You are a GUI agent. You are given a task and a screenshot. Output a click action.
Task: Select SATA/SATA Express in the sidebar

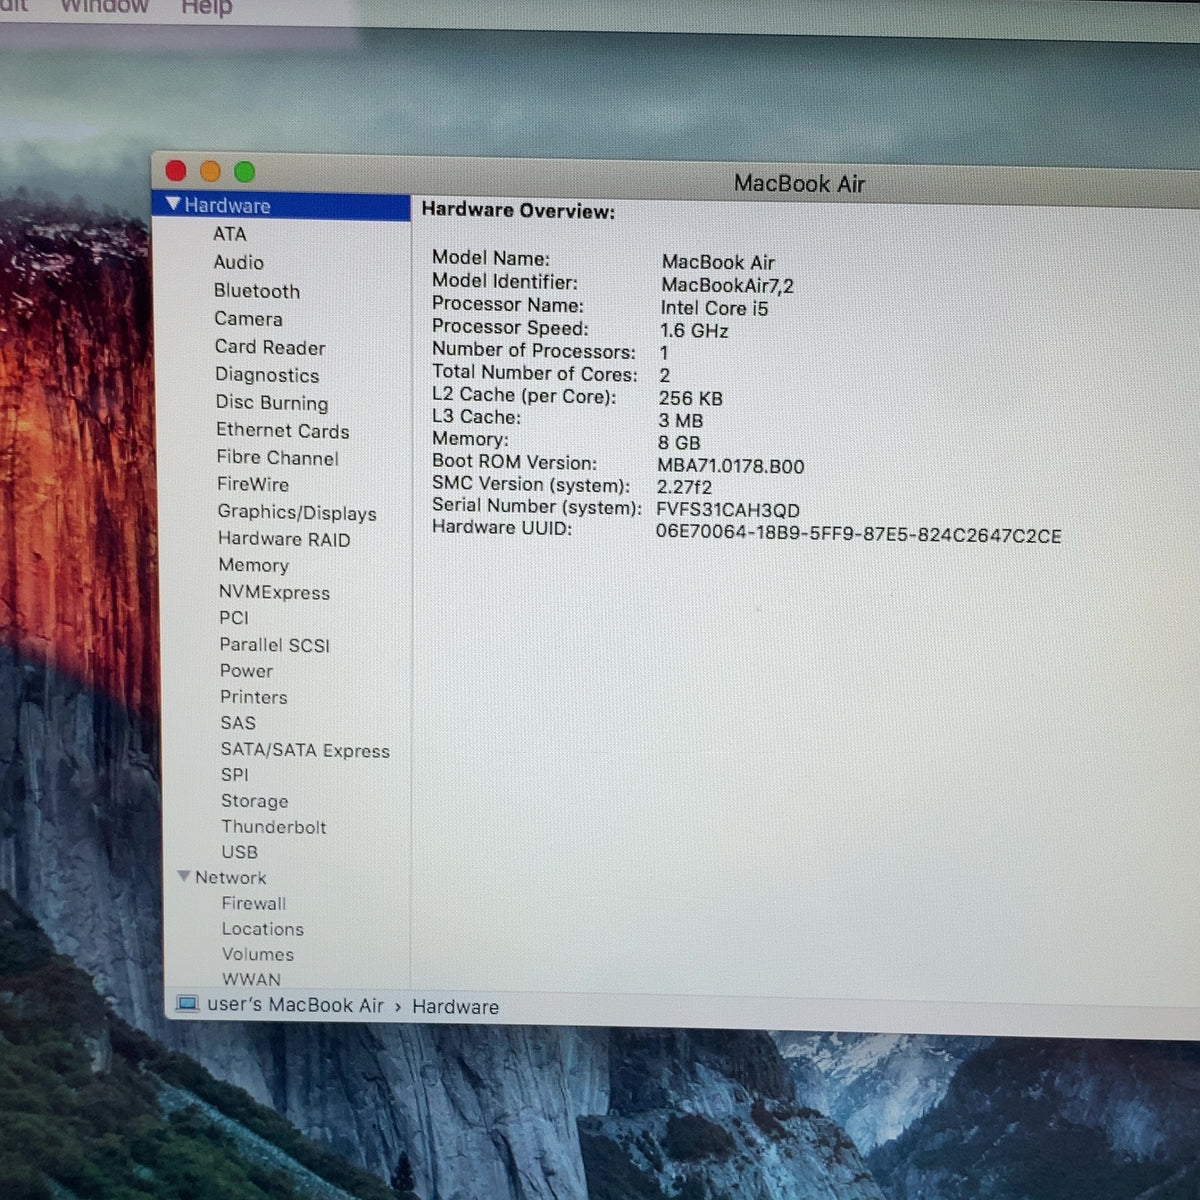pyautogui.click(x=305, y=750)
